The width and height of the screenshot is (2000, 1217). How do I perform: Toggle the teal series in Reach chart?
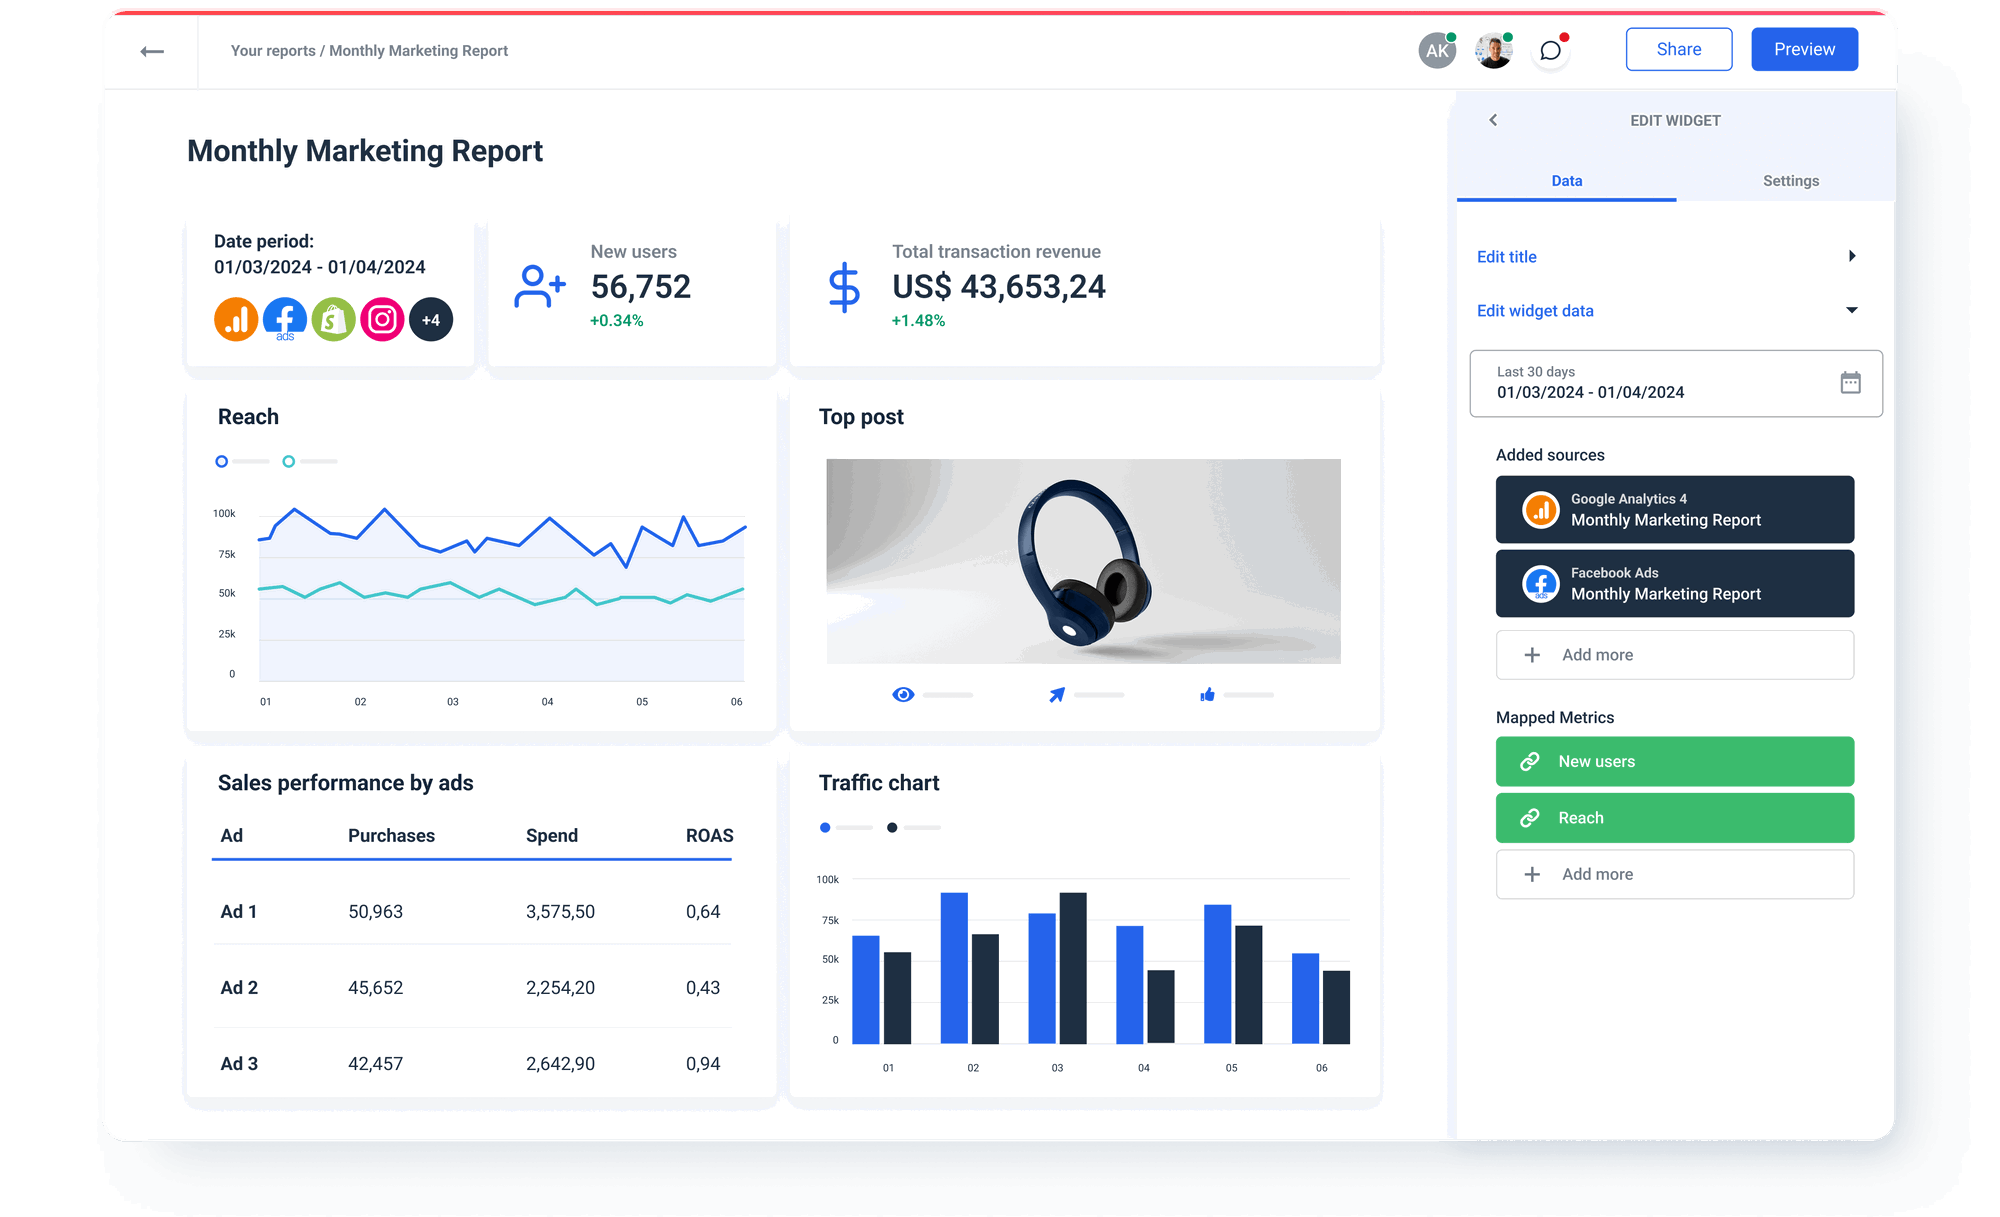[290, 461]
